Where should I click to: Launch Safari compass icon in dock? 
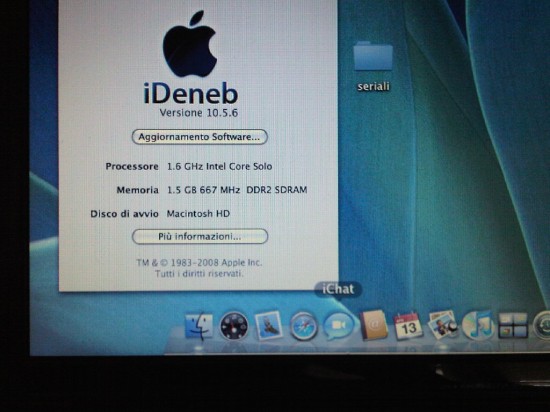tap(303, 326)
